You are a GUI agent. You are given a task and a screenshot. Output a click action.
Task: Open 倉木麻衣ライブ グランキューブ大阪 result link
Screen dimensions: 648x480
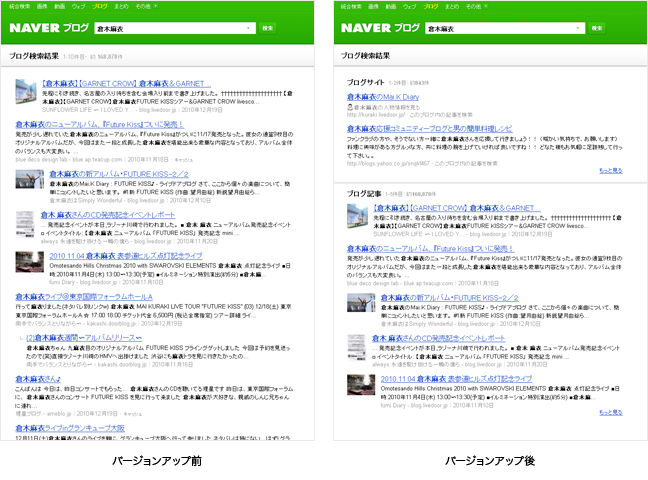70,428
